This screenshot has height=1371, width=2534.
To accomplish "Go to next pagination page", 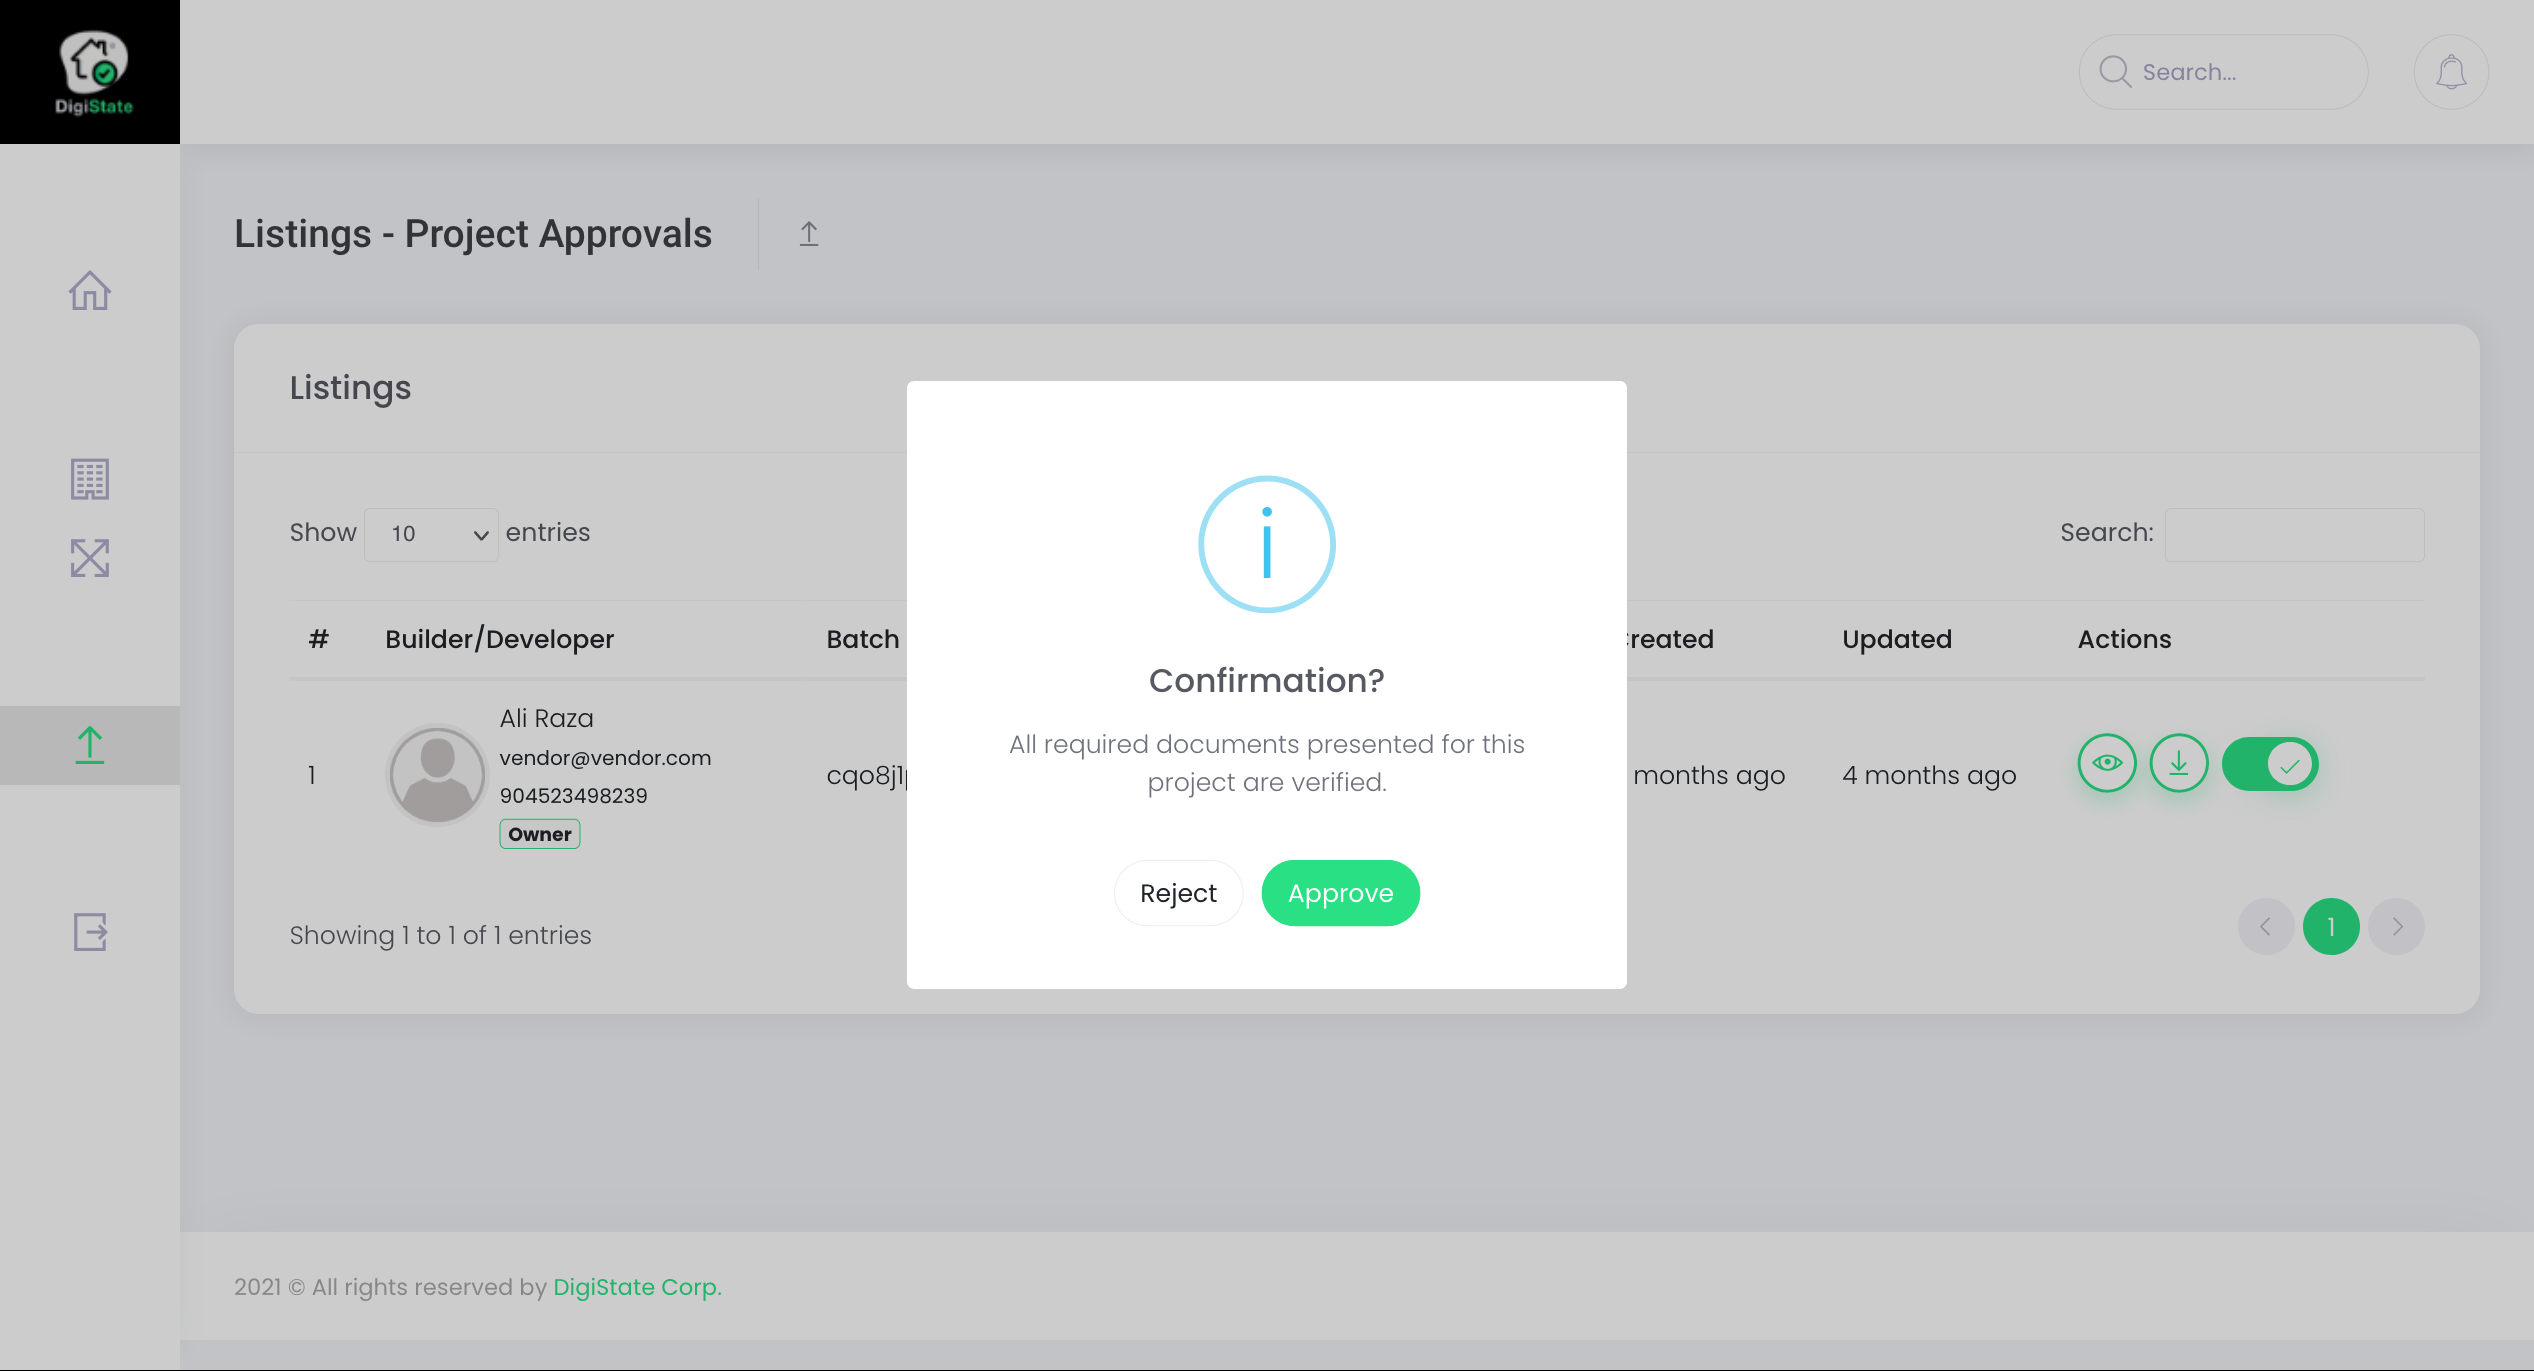I will (2397, 927).
